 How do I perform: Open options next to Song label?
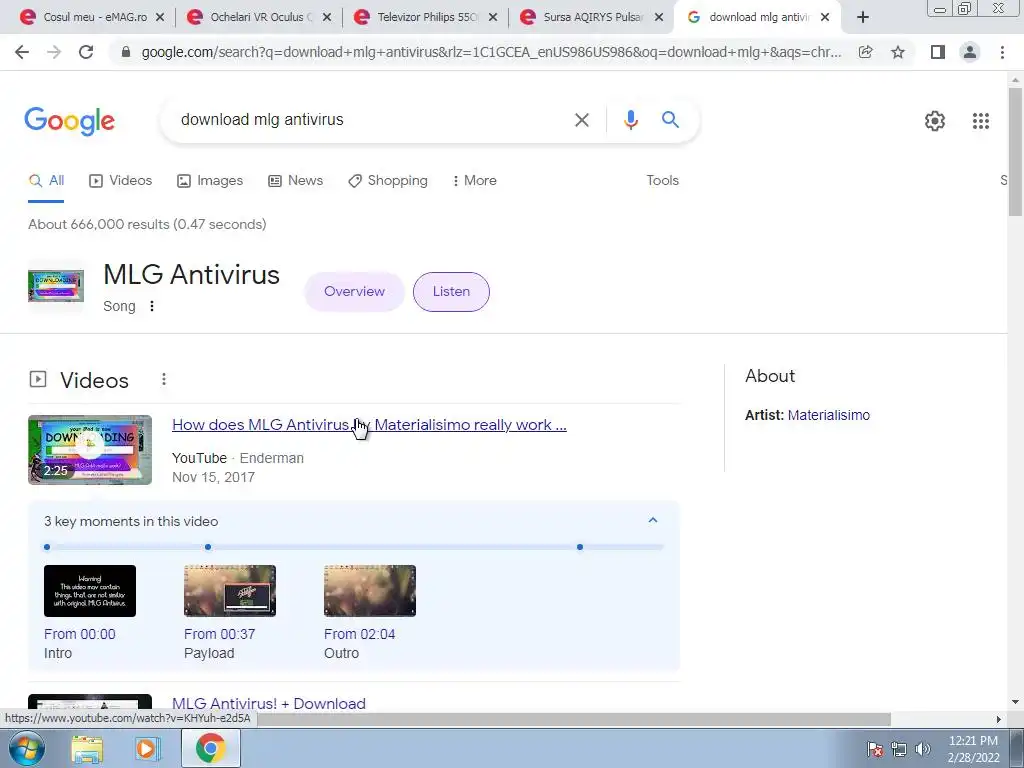152,306
